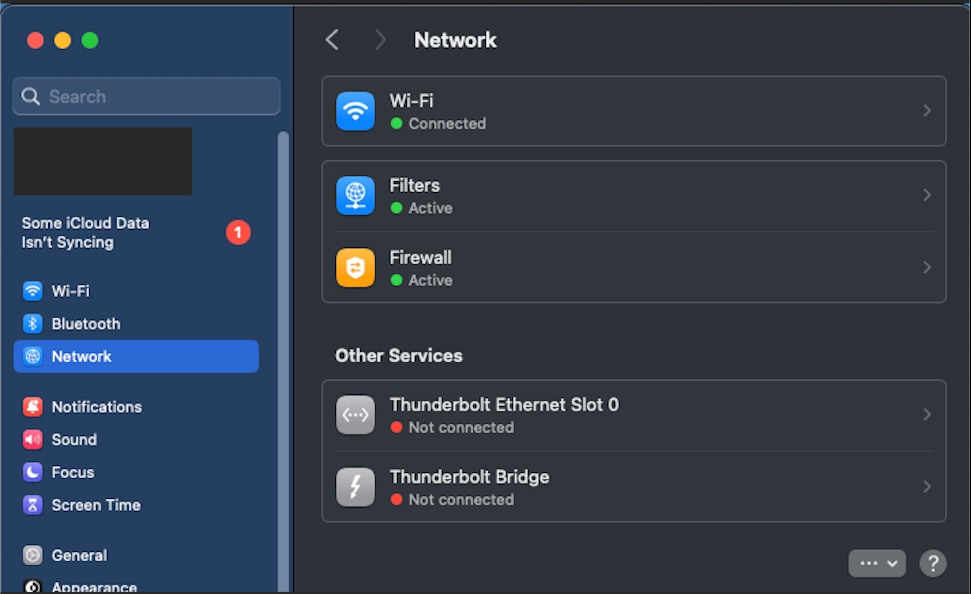Open the more options ellipsis dropdown
The height and width of the screenshot is (594, 971).
(877, 564)
